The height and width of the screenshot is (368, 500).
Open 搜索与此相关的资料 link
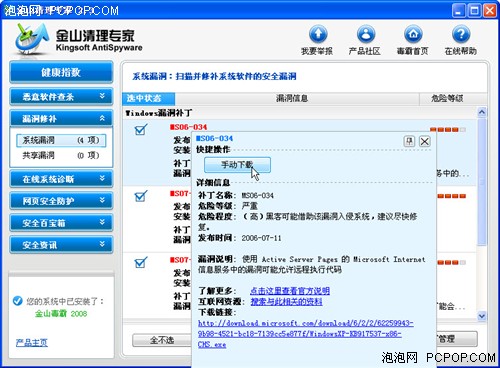(x=286, y=302)
